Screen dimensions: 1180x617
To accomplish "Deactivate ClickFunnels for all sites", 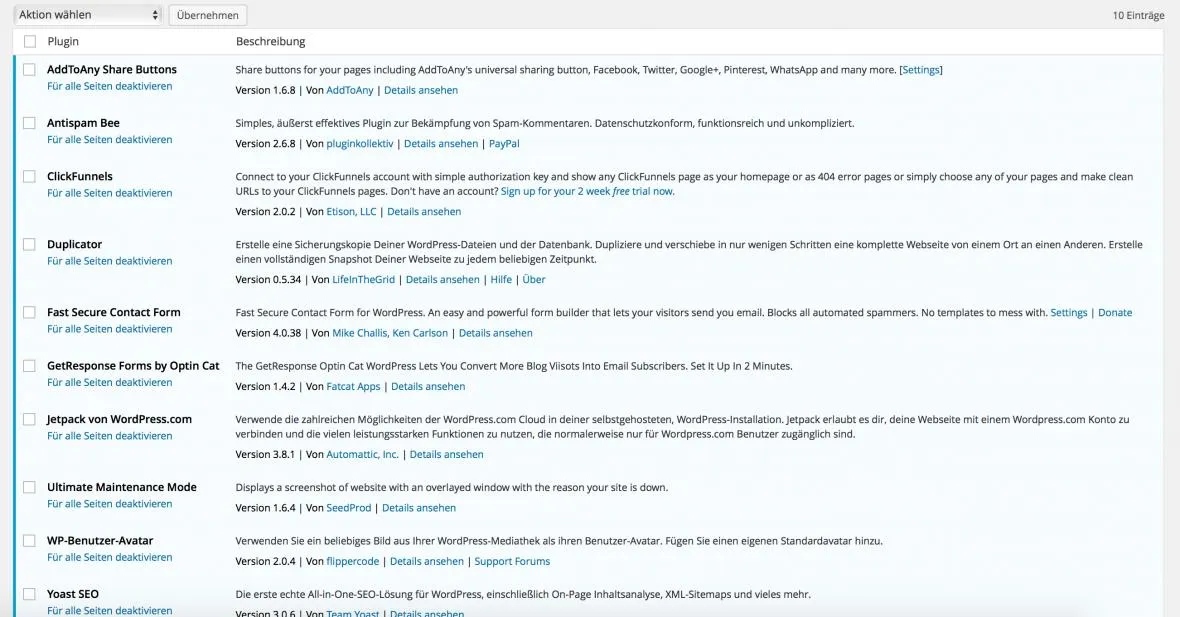I will click(110, 193).
